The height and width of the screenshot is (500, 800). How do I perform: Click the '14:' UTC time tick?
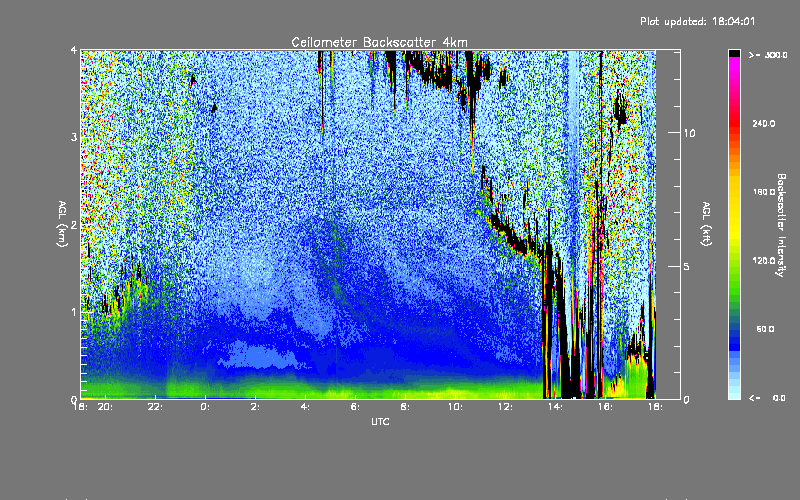click(555, 407)
